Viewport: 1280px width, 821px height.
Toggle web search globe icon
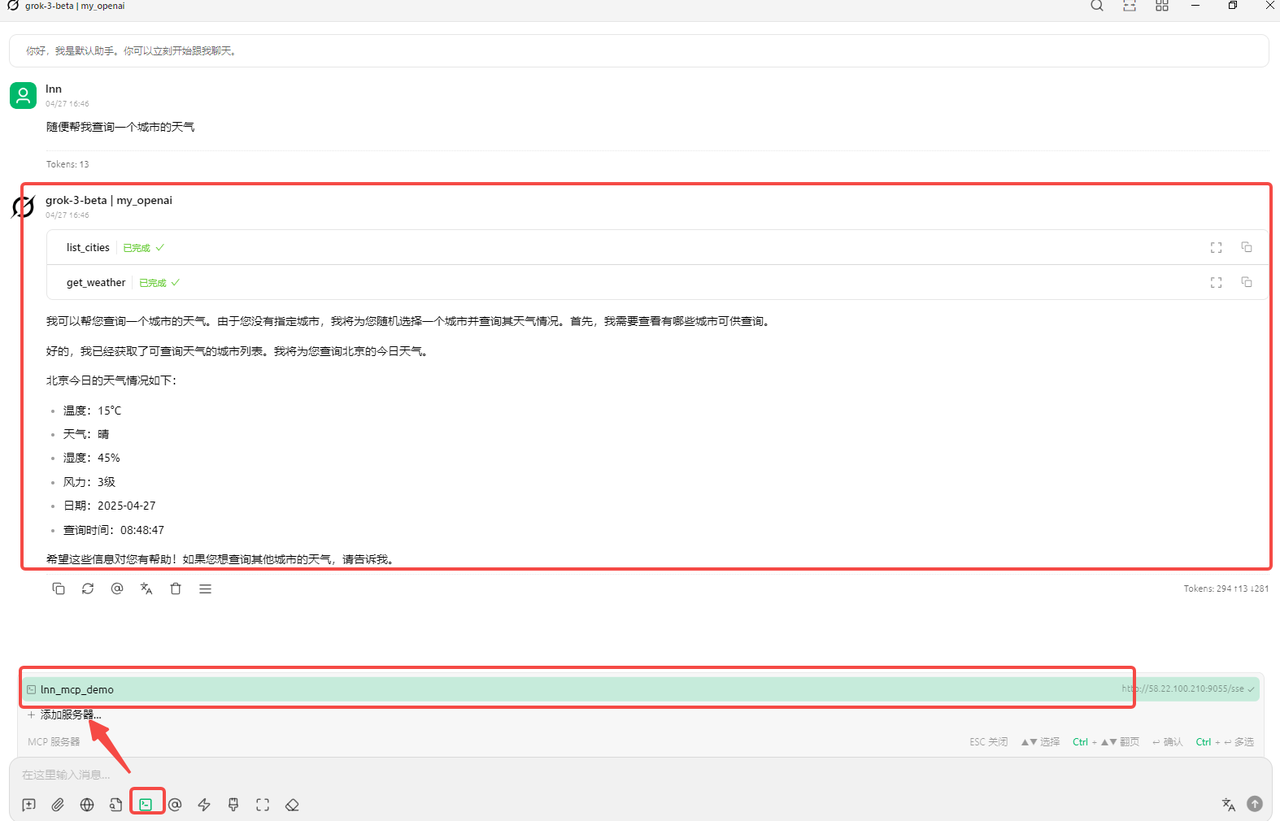tap(87, 805)
